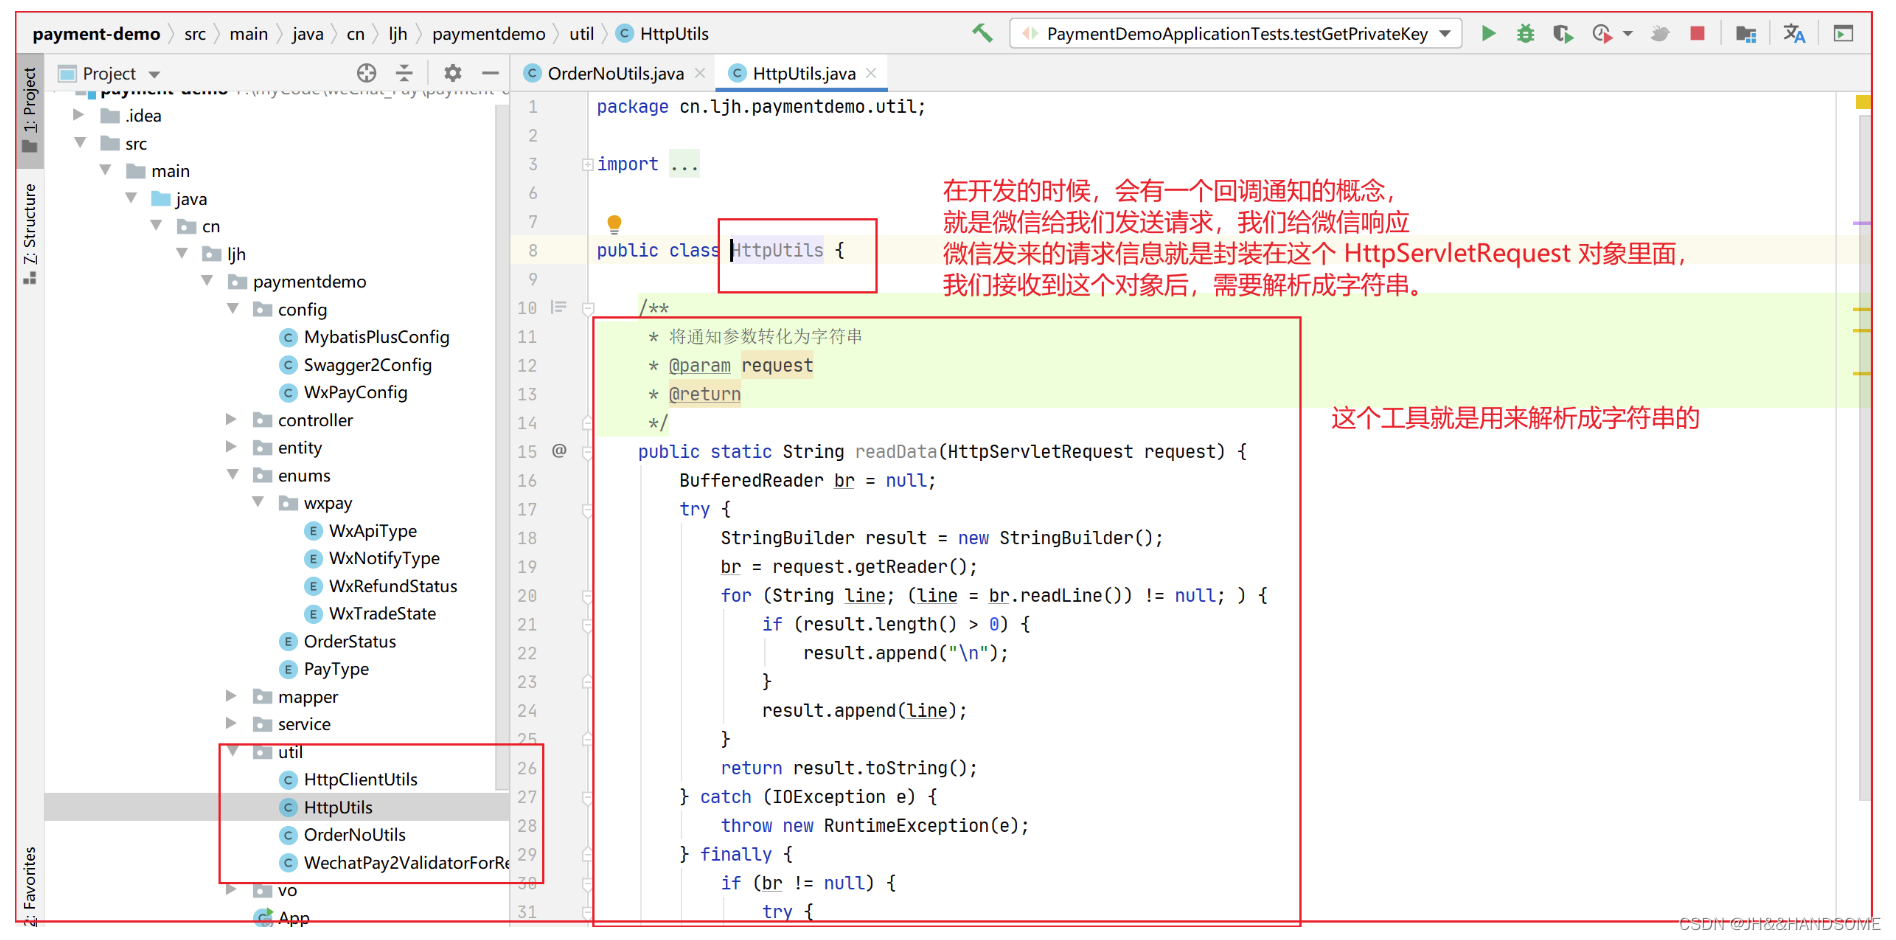This screenshot has width=1896, height=940.
Task: Expand the service package
Action: pos(232,723)
